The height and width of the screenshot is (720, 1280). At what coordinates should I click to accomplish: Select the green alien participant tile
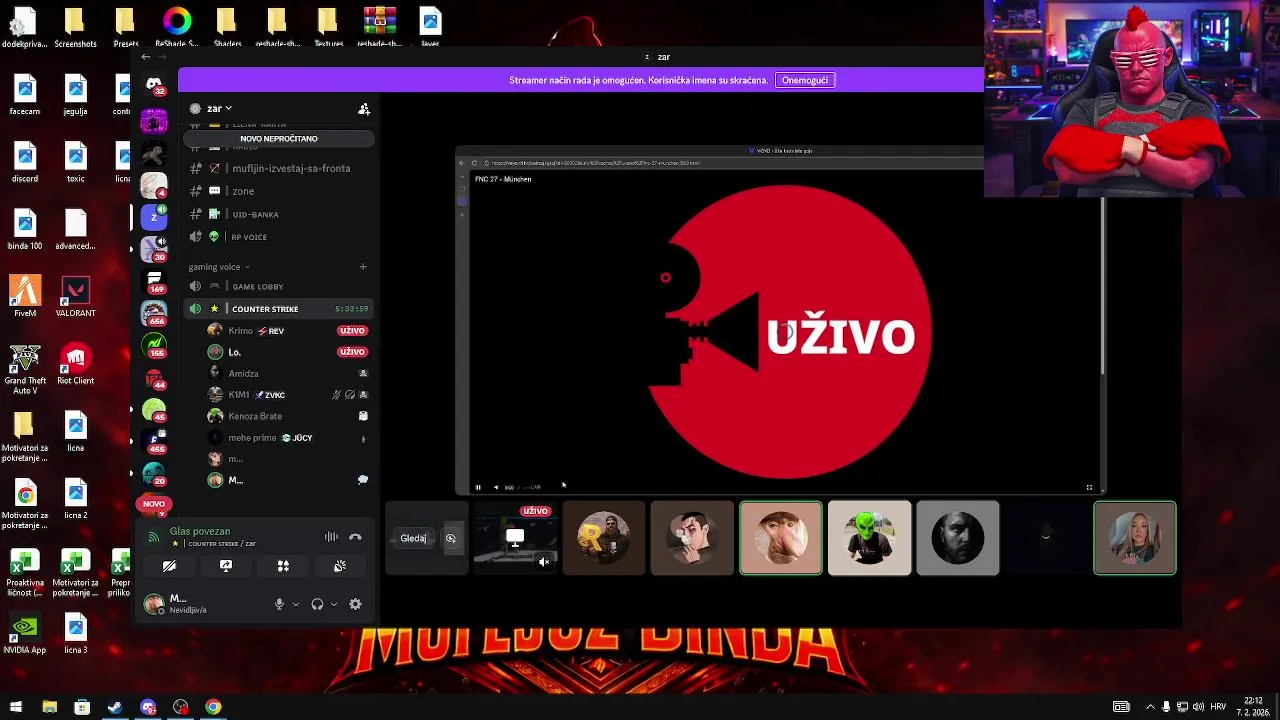coord(870,538)
